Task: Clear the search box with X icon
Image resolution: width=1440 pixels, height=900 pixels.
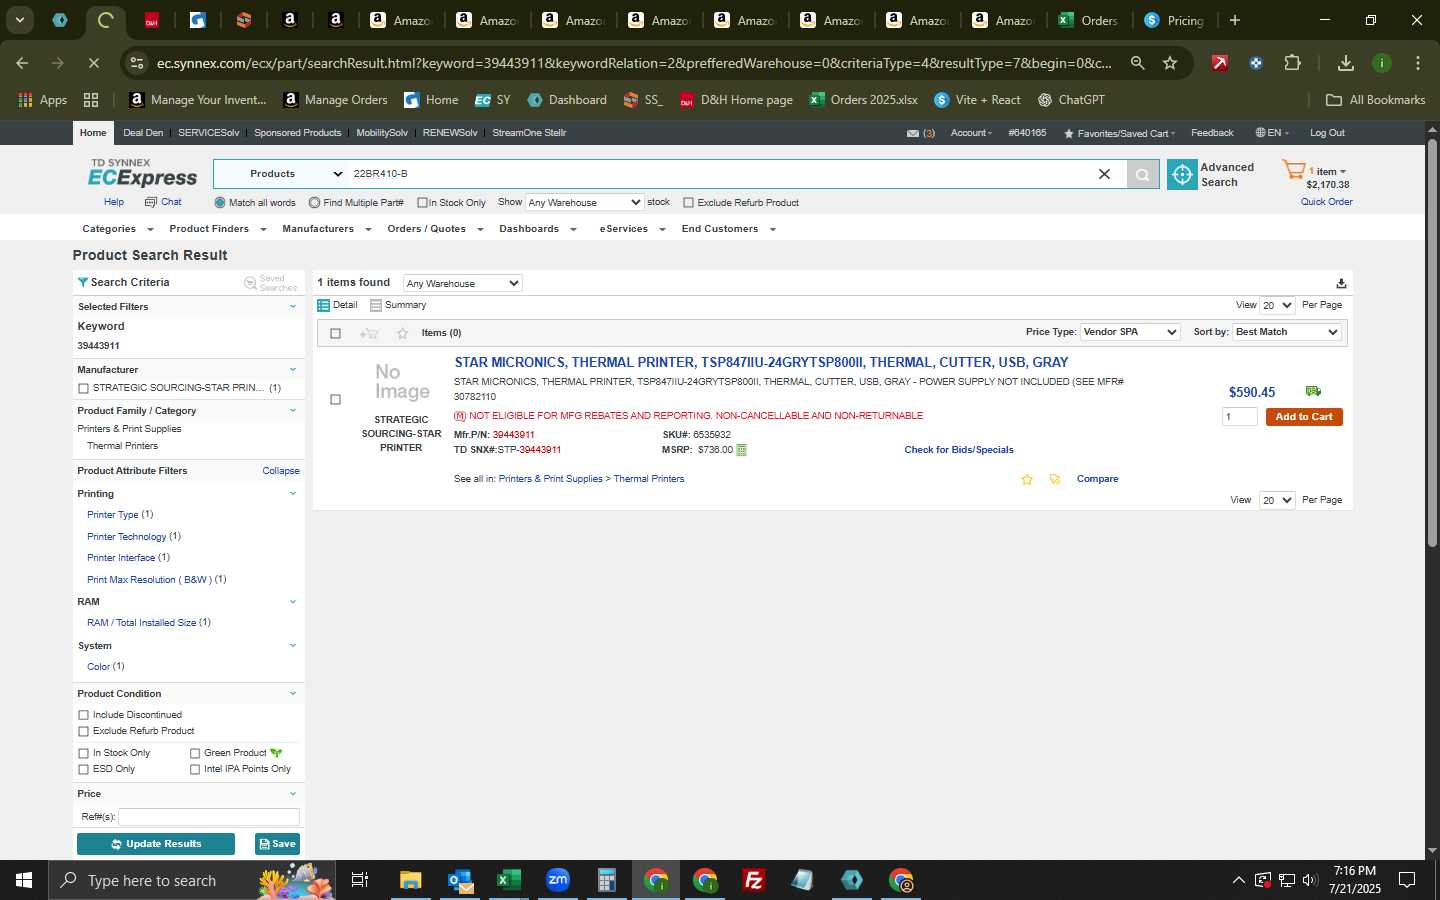Action: (1104, 174)
